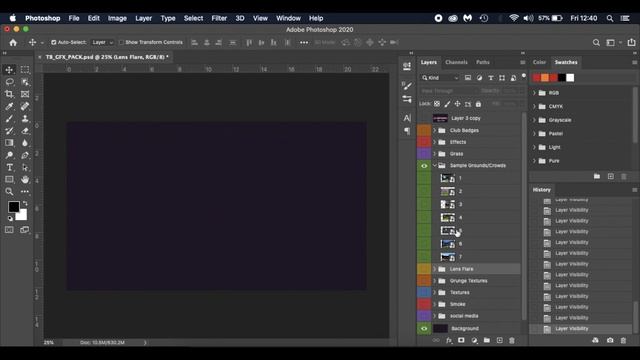Open Share icon in top right

pyautogui.click(x=631, y=42)
